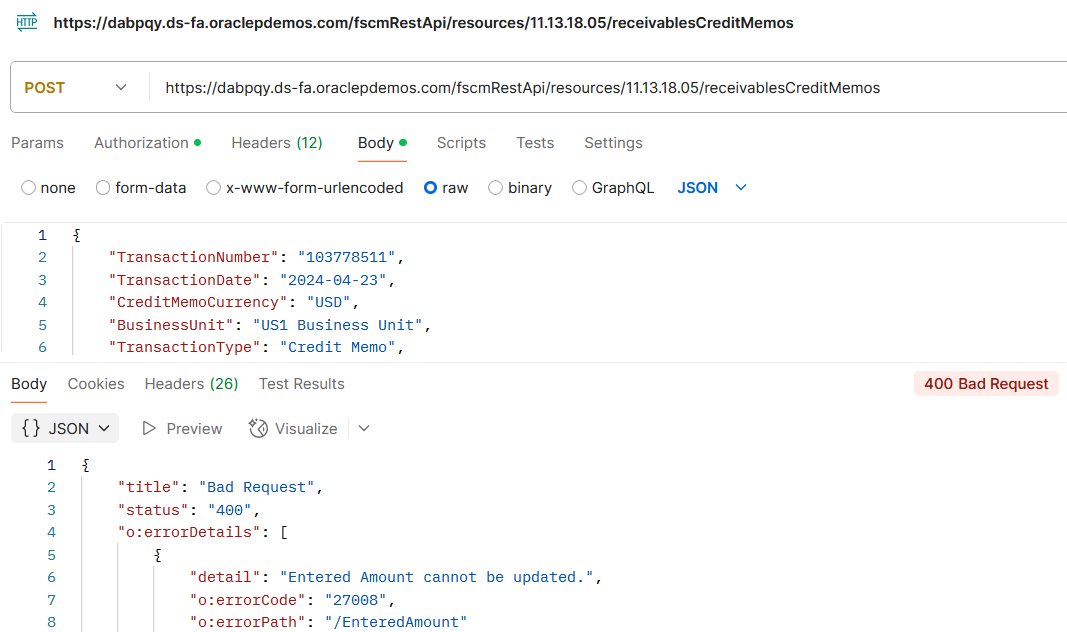Open the Test Results section
The height and width of the screenshot is (632, 1067).
[x=299, y=383]
